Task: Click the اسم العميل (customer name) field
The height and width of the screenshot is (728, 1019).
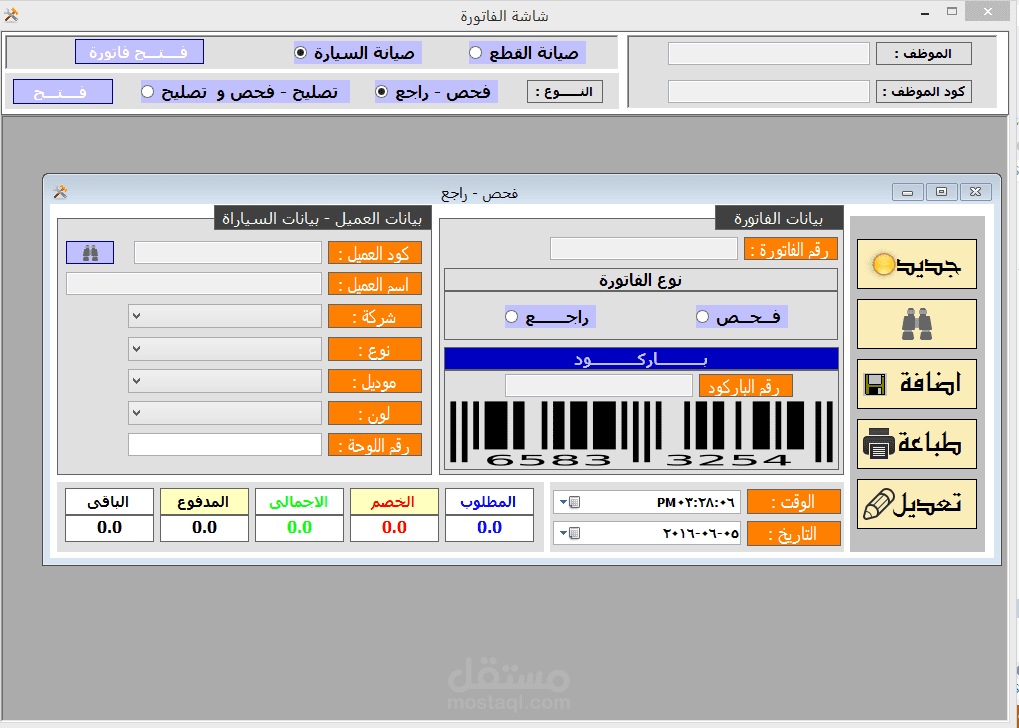Action: click(194, 284)
